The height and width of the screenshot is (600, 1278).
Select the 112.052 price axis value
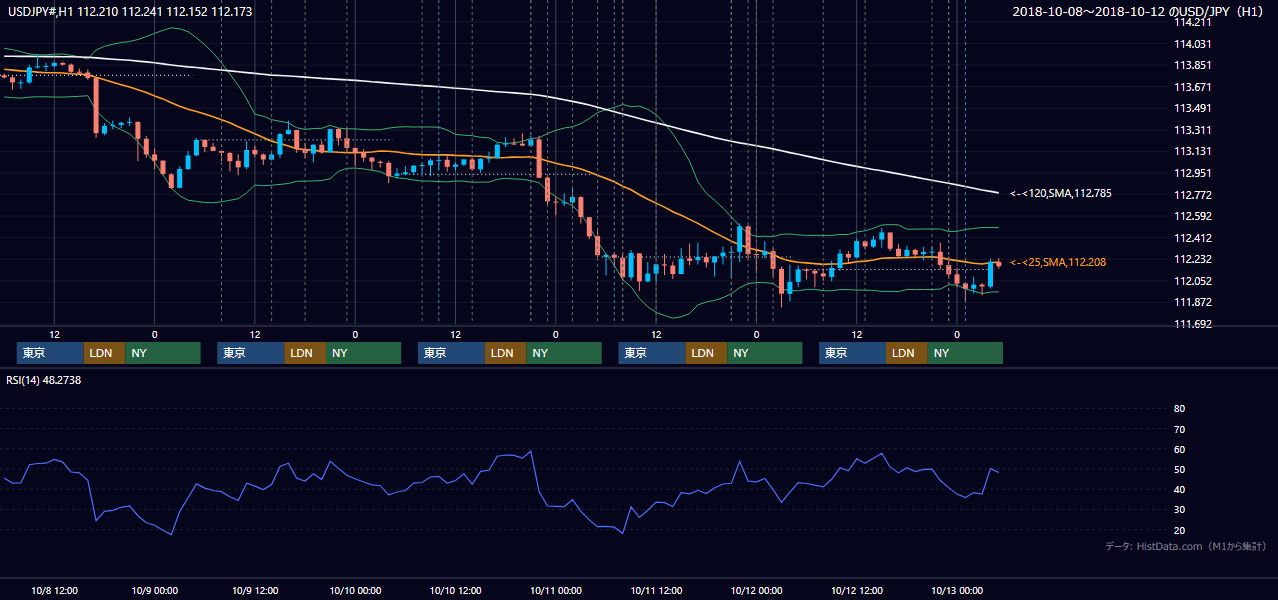coord(1192,281)
